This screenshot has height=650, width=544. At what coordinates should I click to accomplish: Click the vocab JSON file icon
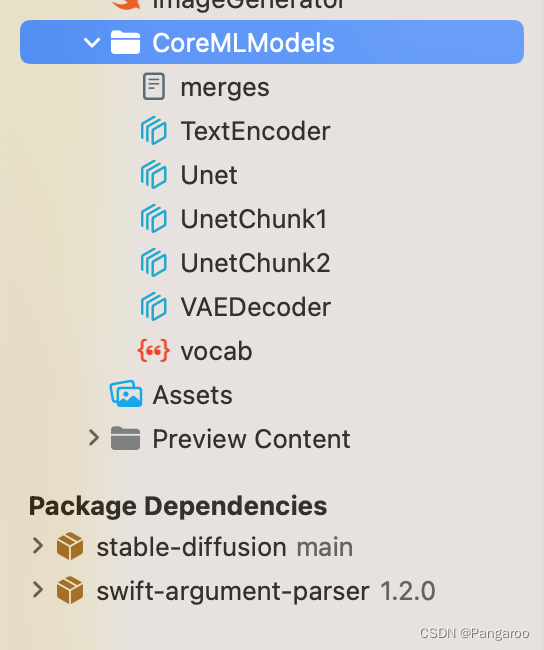(x=154, y=351)
